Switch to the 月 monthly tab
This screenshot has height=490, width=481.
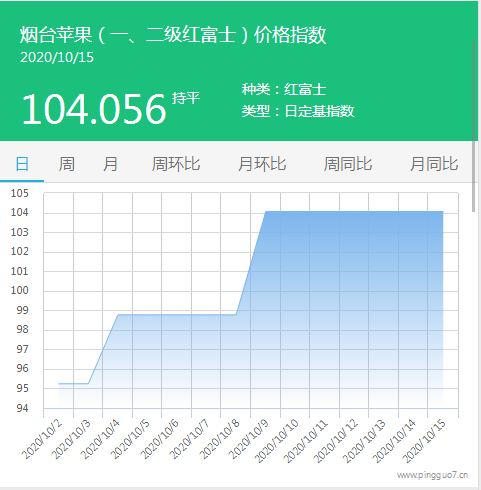coord(110,164)
